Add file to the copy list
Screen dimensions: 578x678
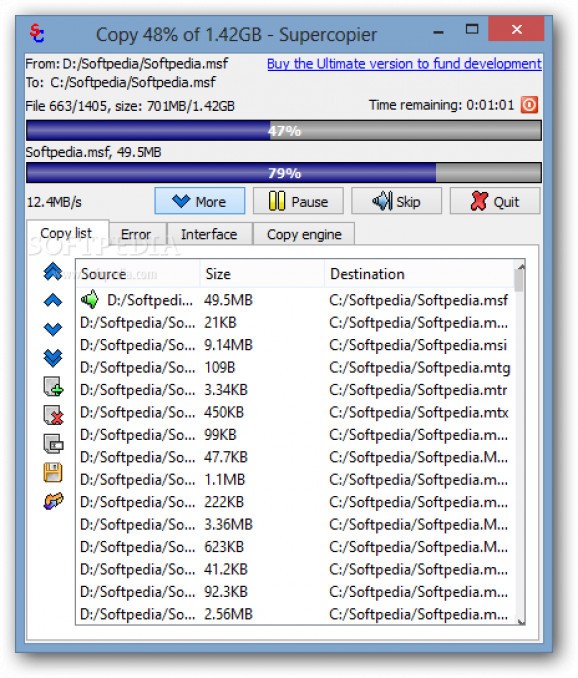point(53,386)
